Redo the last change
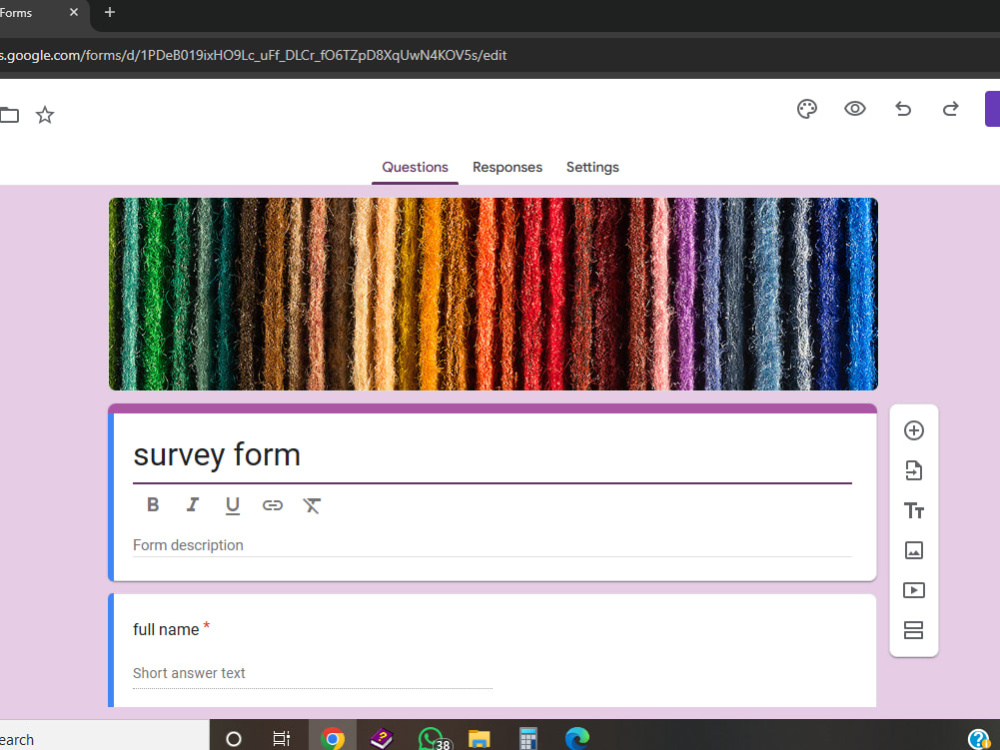Image resolution: width=1000 pixels, height=750 pixels. 950,109
